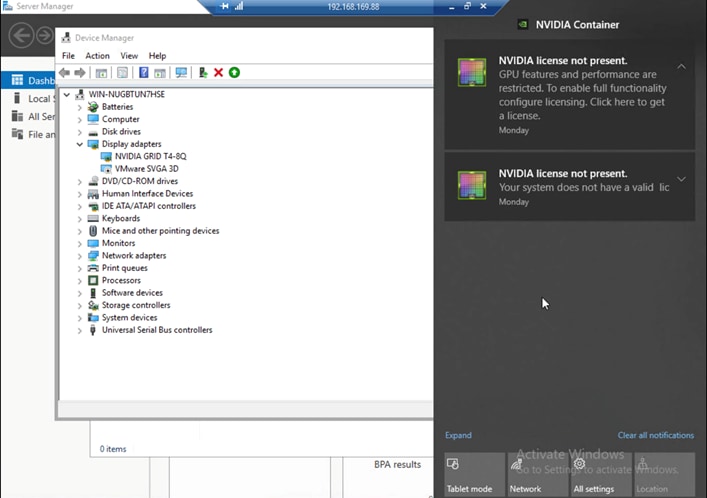707x498 pixels.
Task: Open first NVIDIA license not present notification
Action: click(569, 95)
